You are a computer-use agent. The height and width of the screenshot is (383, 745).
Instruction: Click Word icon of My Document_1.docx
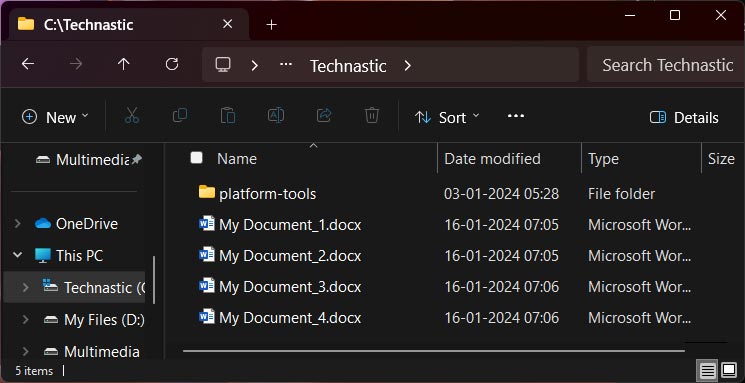[207, 224]
